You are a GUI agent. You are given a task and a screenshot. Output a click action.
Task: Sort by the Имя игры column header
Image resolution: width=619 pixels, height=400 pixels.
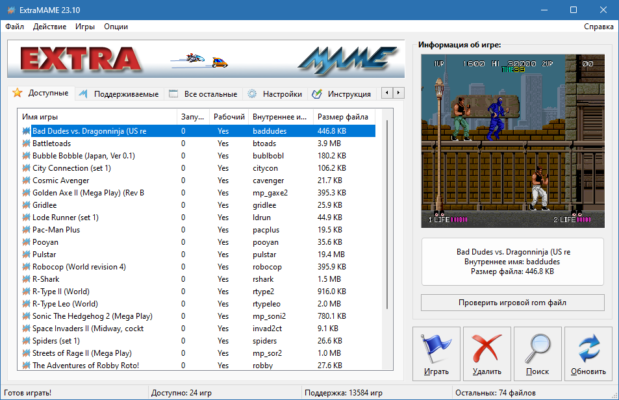[95, 116]
